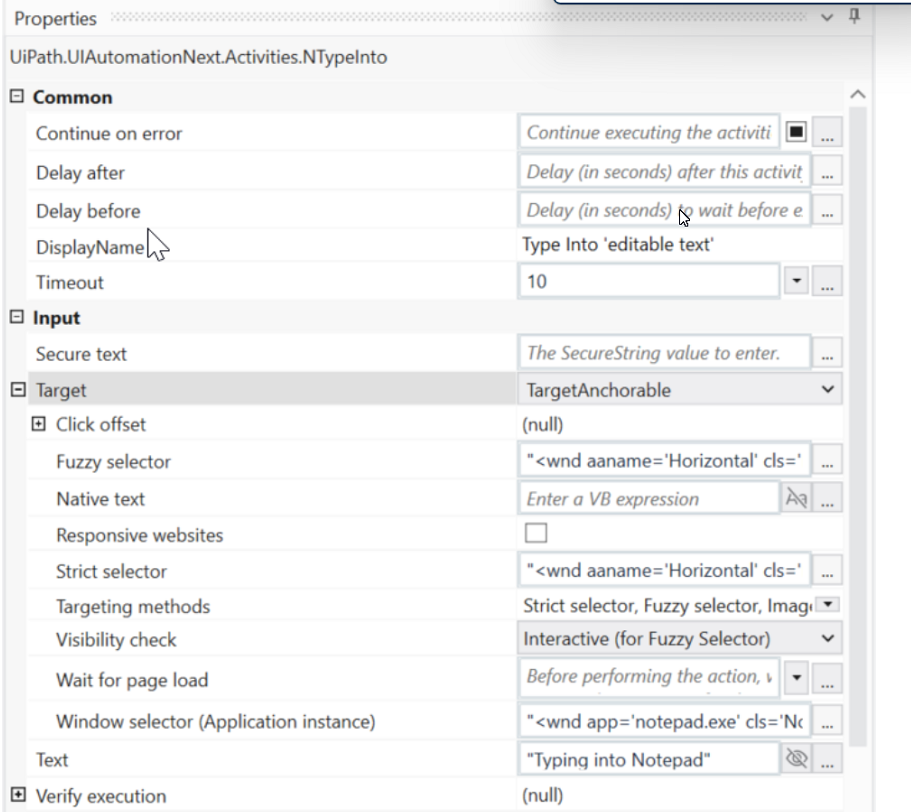The height and width of the screenshot is (812, 911).
Task: Enable the Responsive websites checkbox
Action: pos(536,533)
